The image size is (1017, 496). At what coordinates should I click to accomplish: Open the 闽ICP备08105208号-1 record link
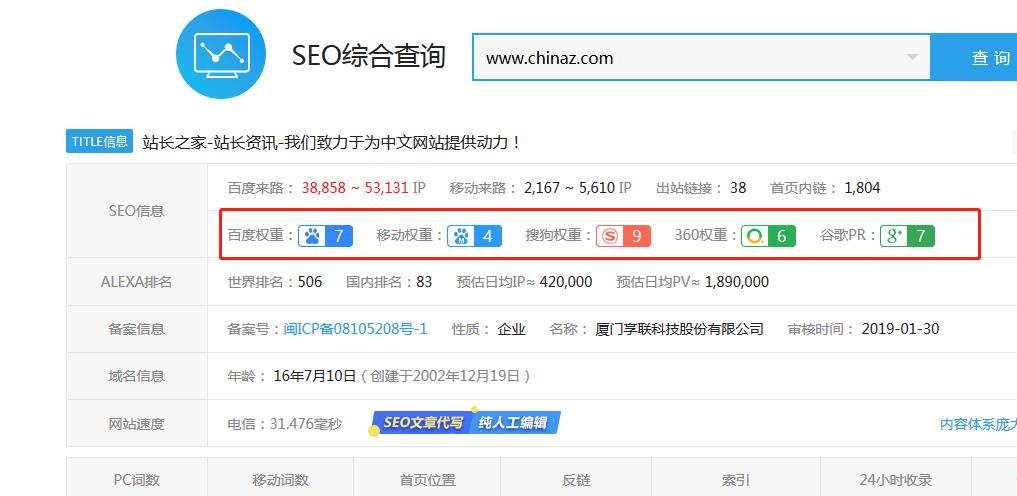click(x=355, y=329)
